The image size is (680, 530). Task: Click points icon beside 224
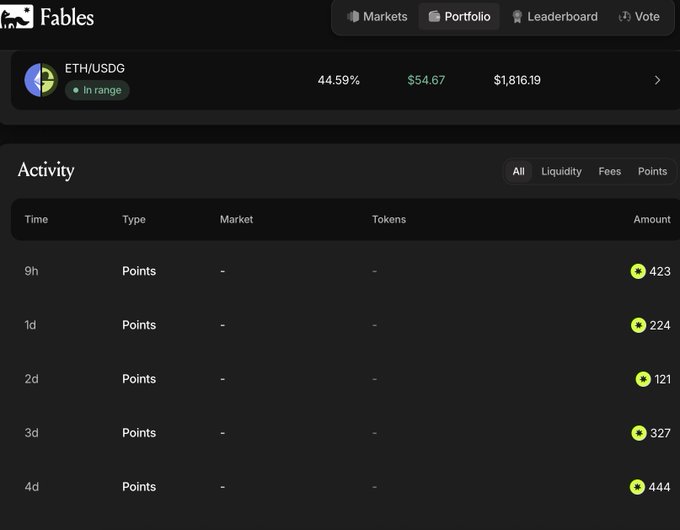(638, 325)
